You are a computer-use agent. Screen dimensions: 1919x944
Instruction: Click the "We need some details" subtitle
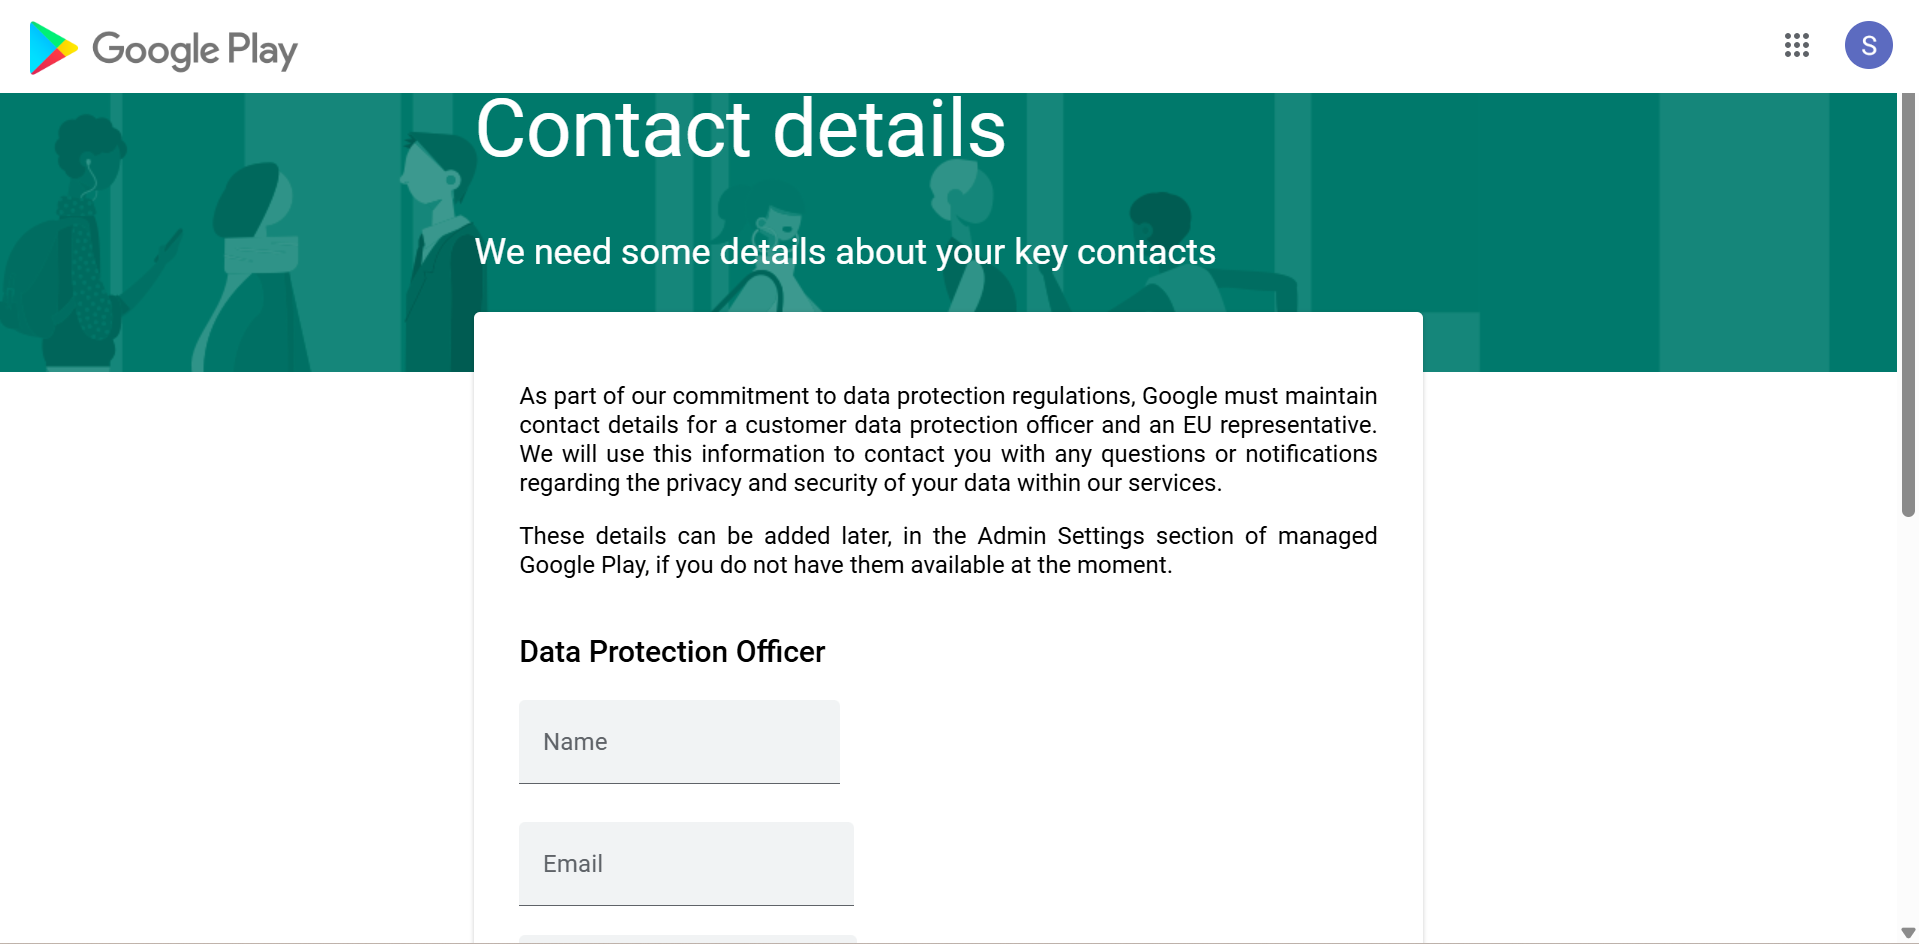point(845,252)
